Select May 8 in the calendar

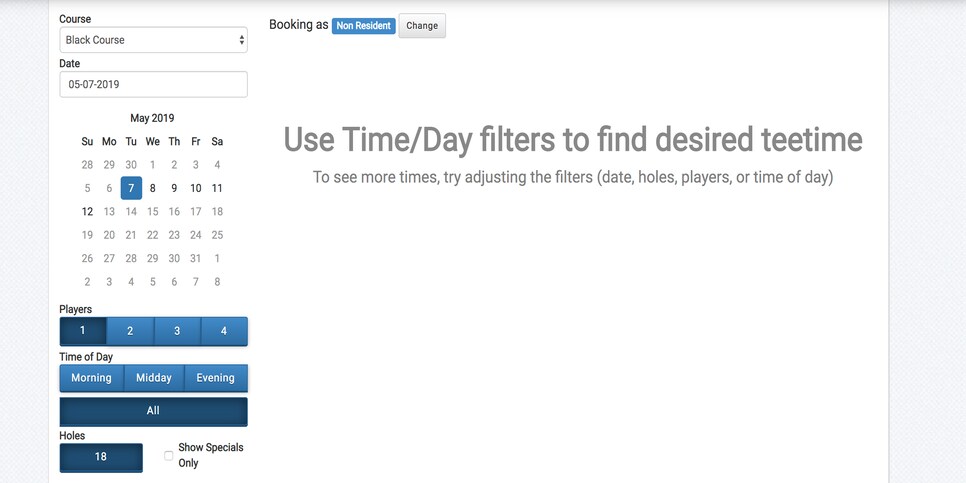pos(153,188)
